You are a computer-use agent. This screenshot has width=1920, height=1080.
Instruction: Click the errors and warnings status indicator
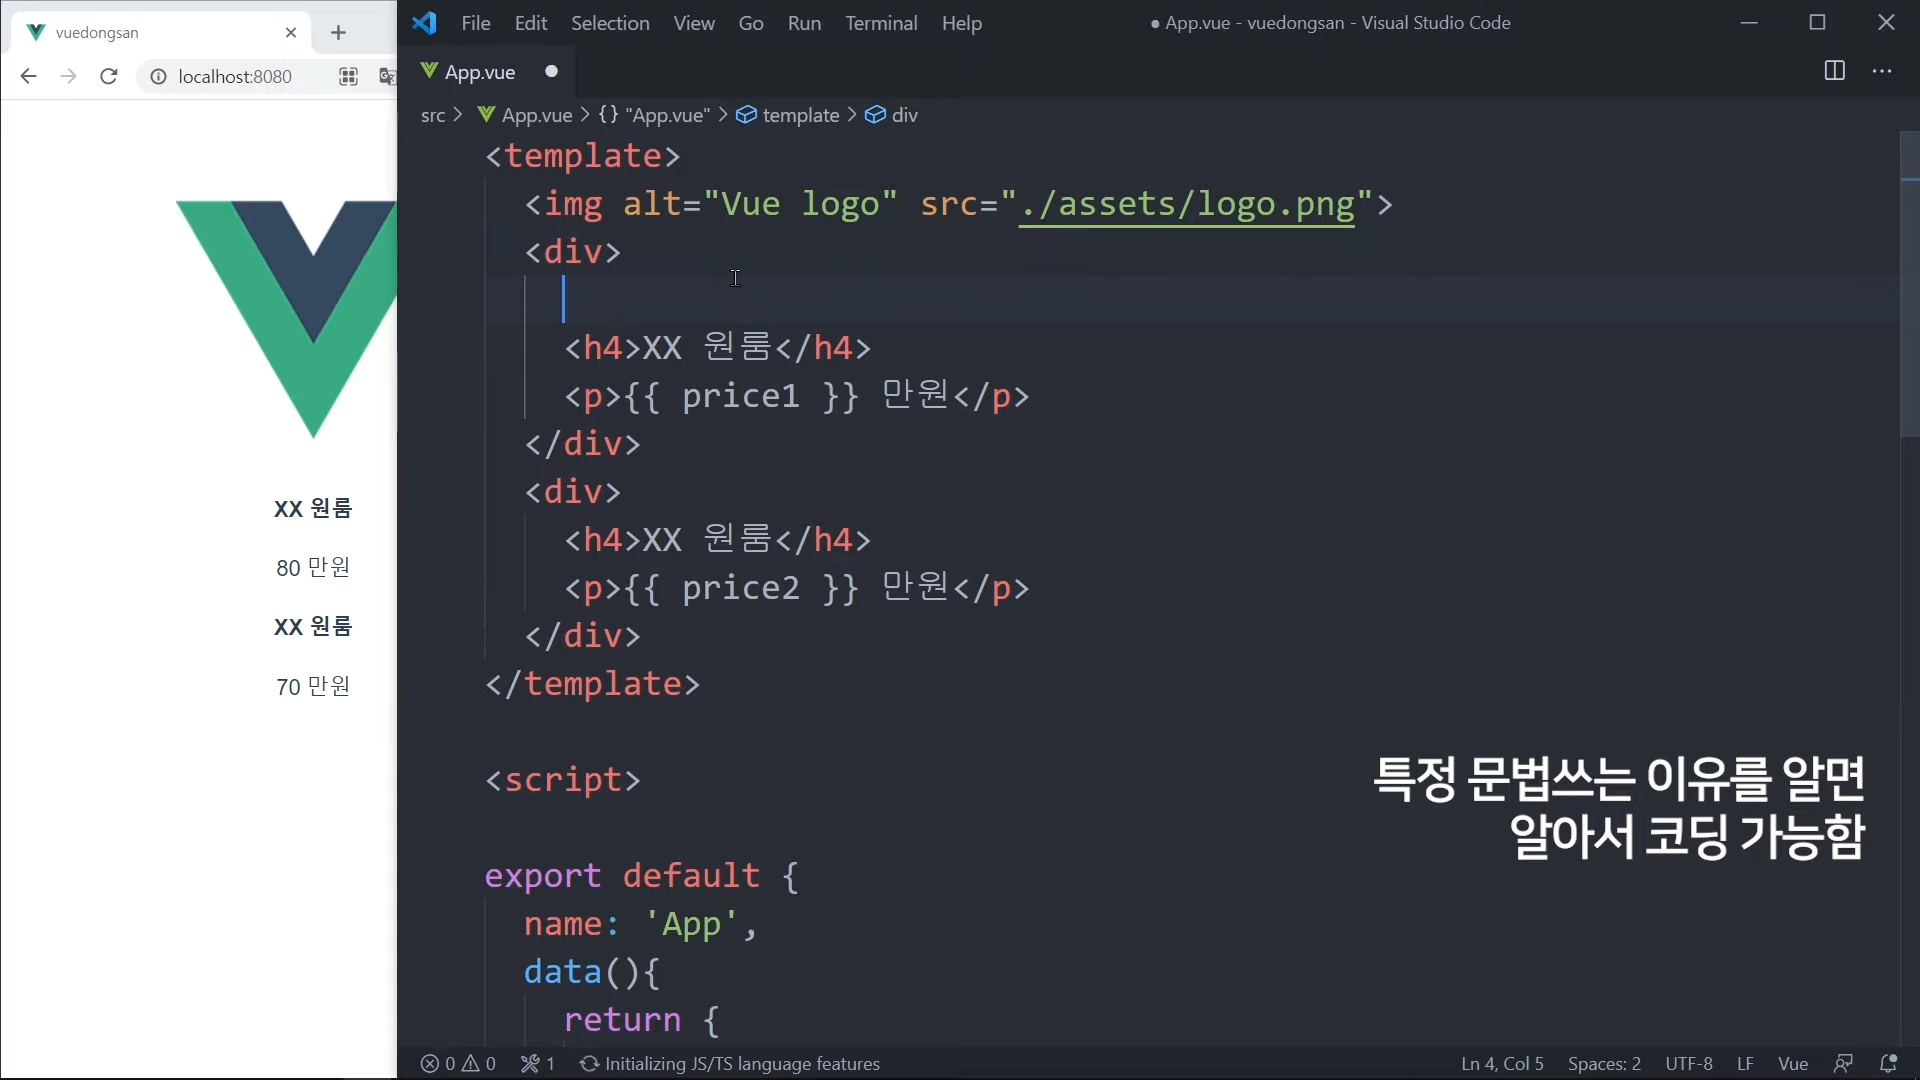pos(458,1063)
